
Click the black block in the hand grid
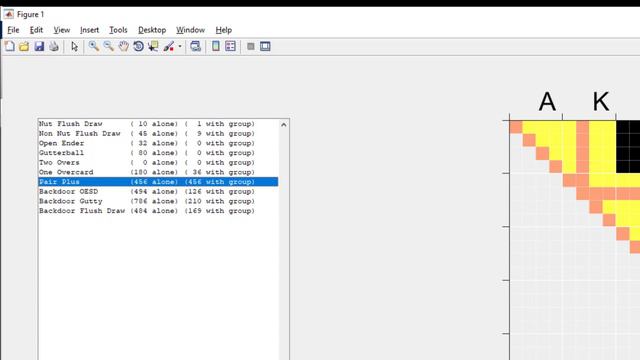628,146
